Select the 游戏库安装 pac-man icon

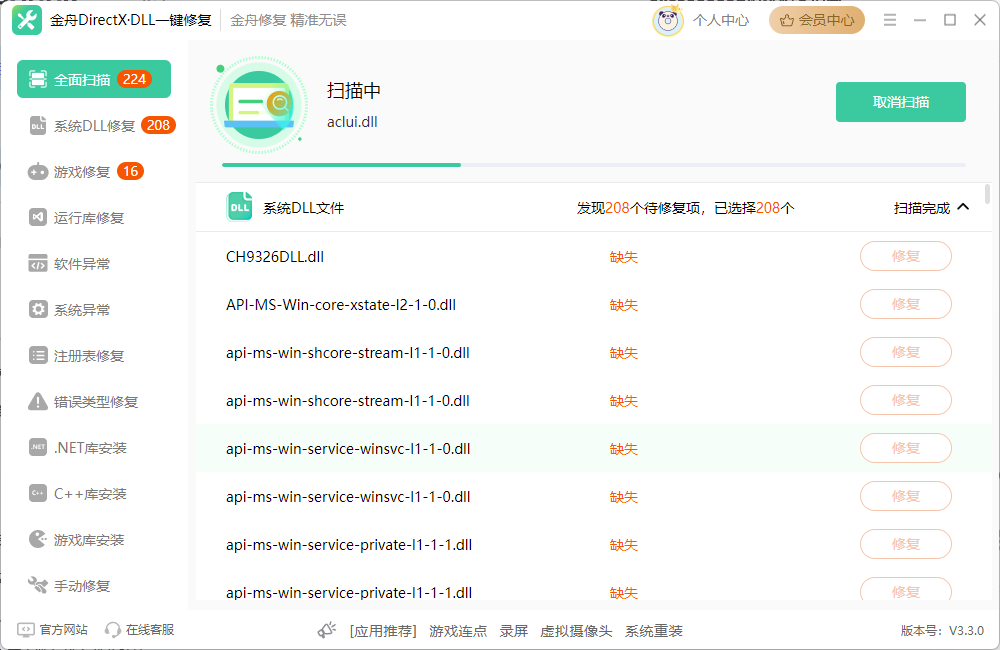coord(38,539)
